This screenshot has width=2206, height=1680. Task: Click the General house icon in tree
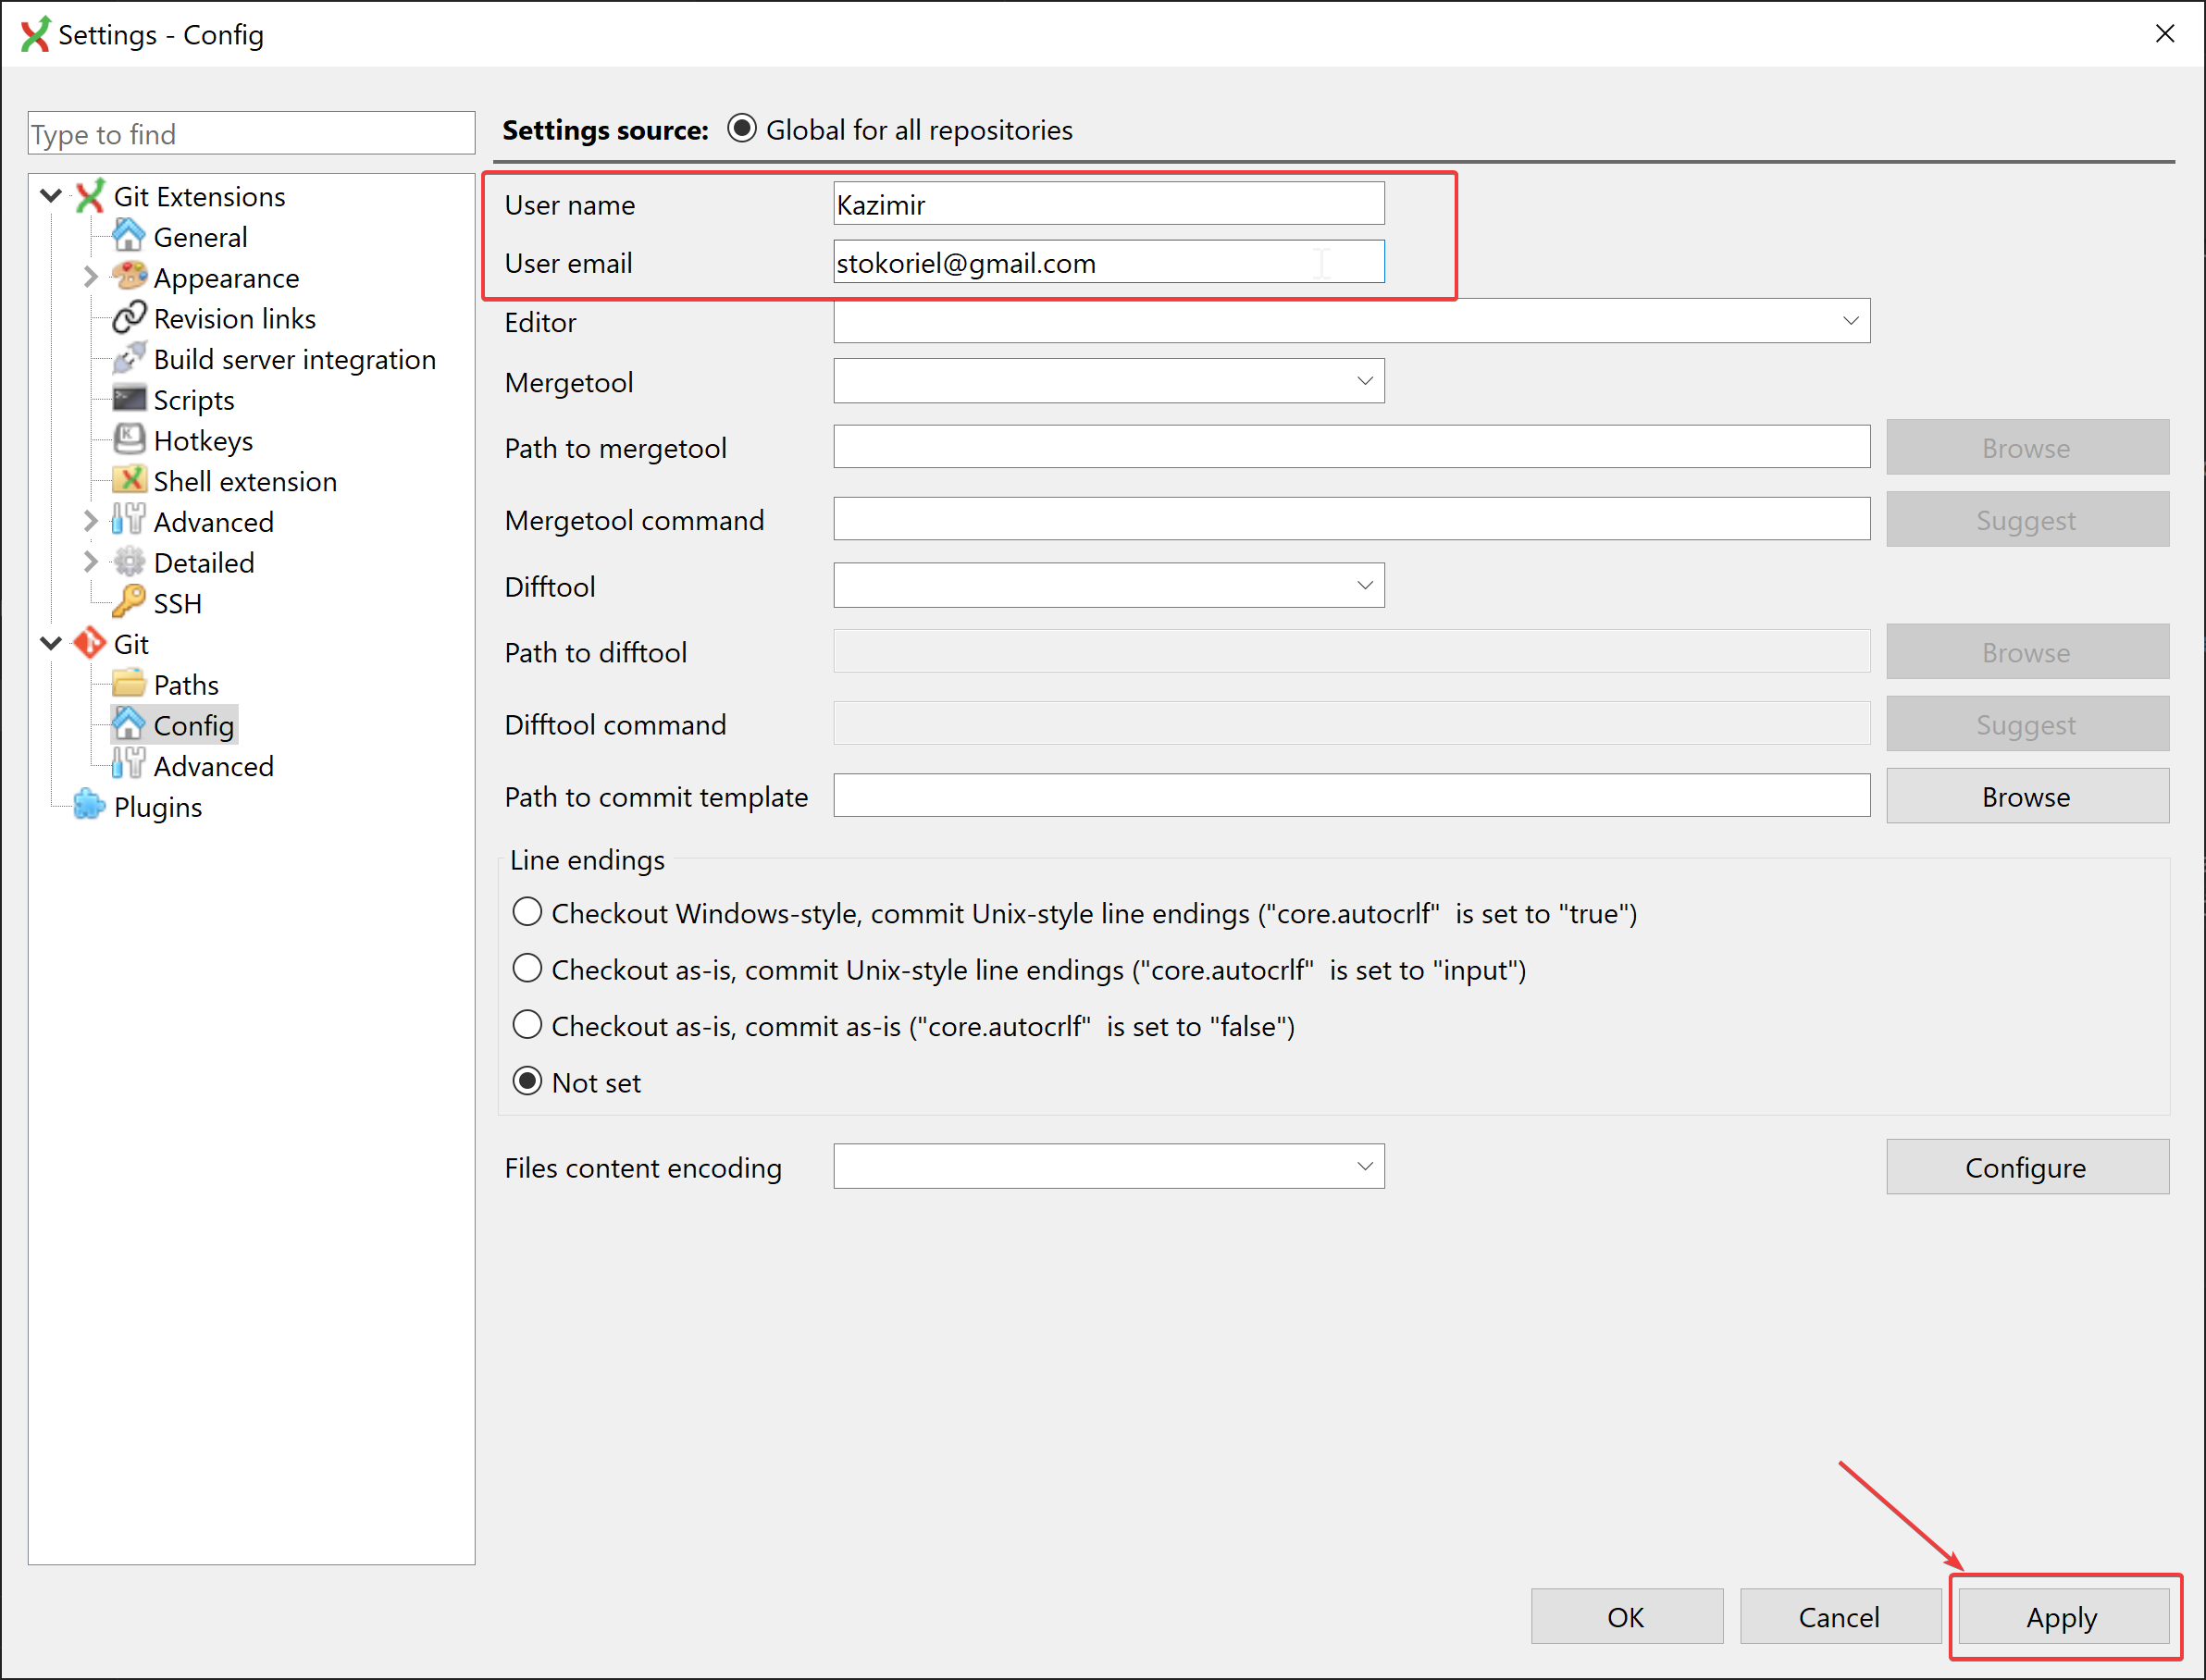(128, 236)
